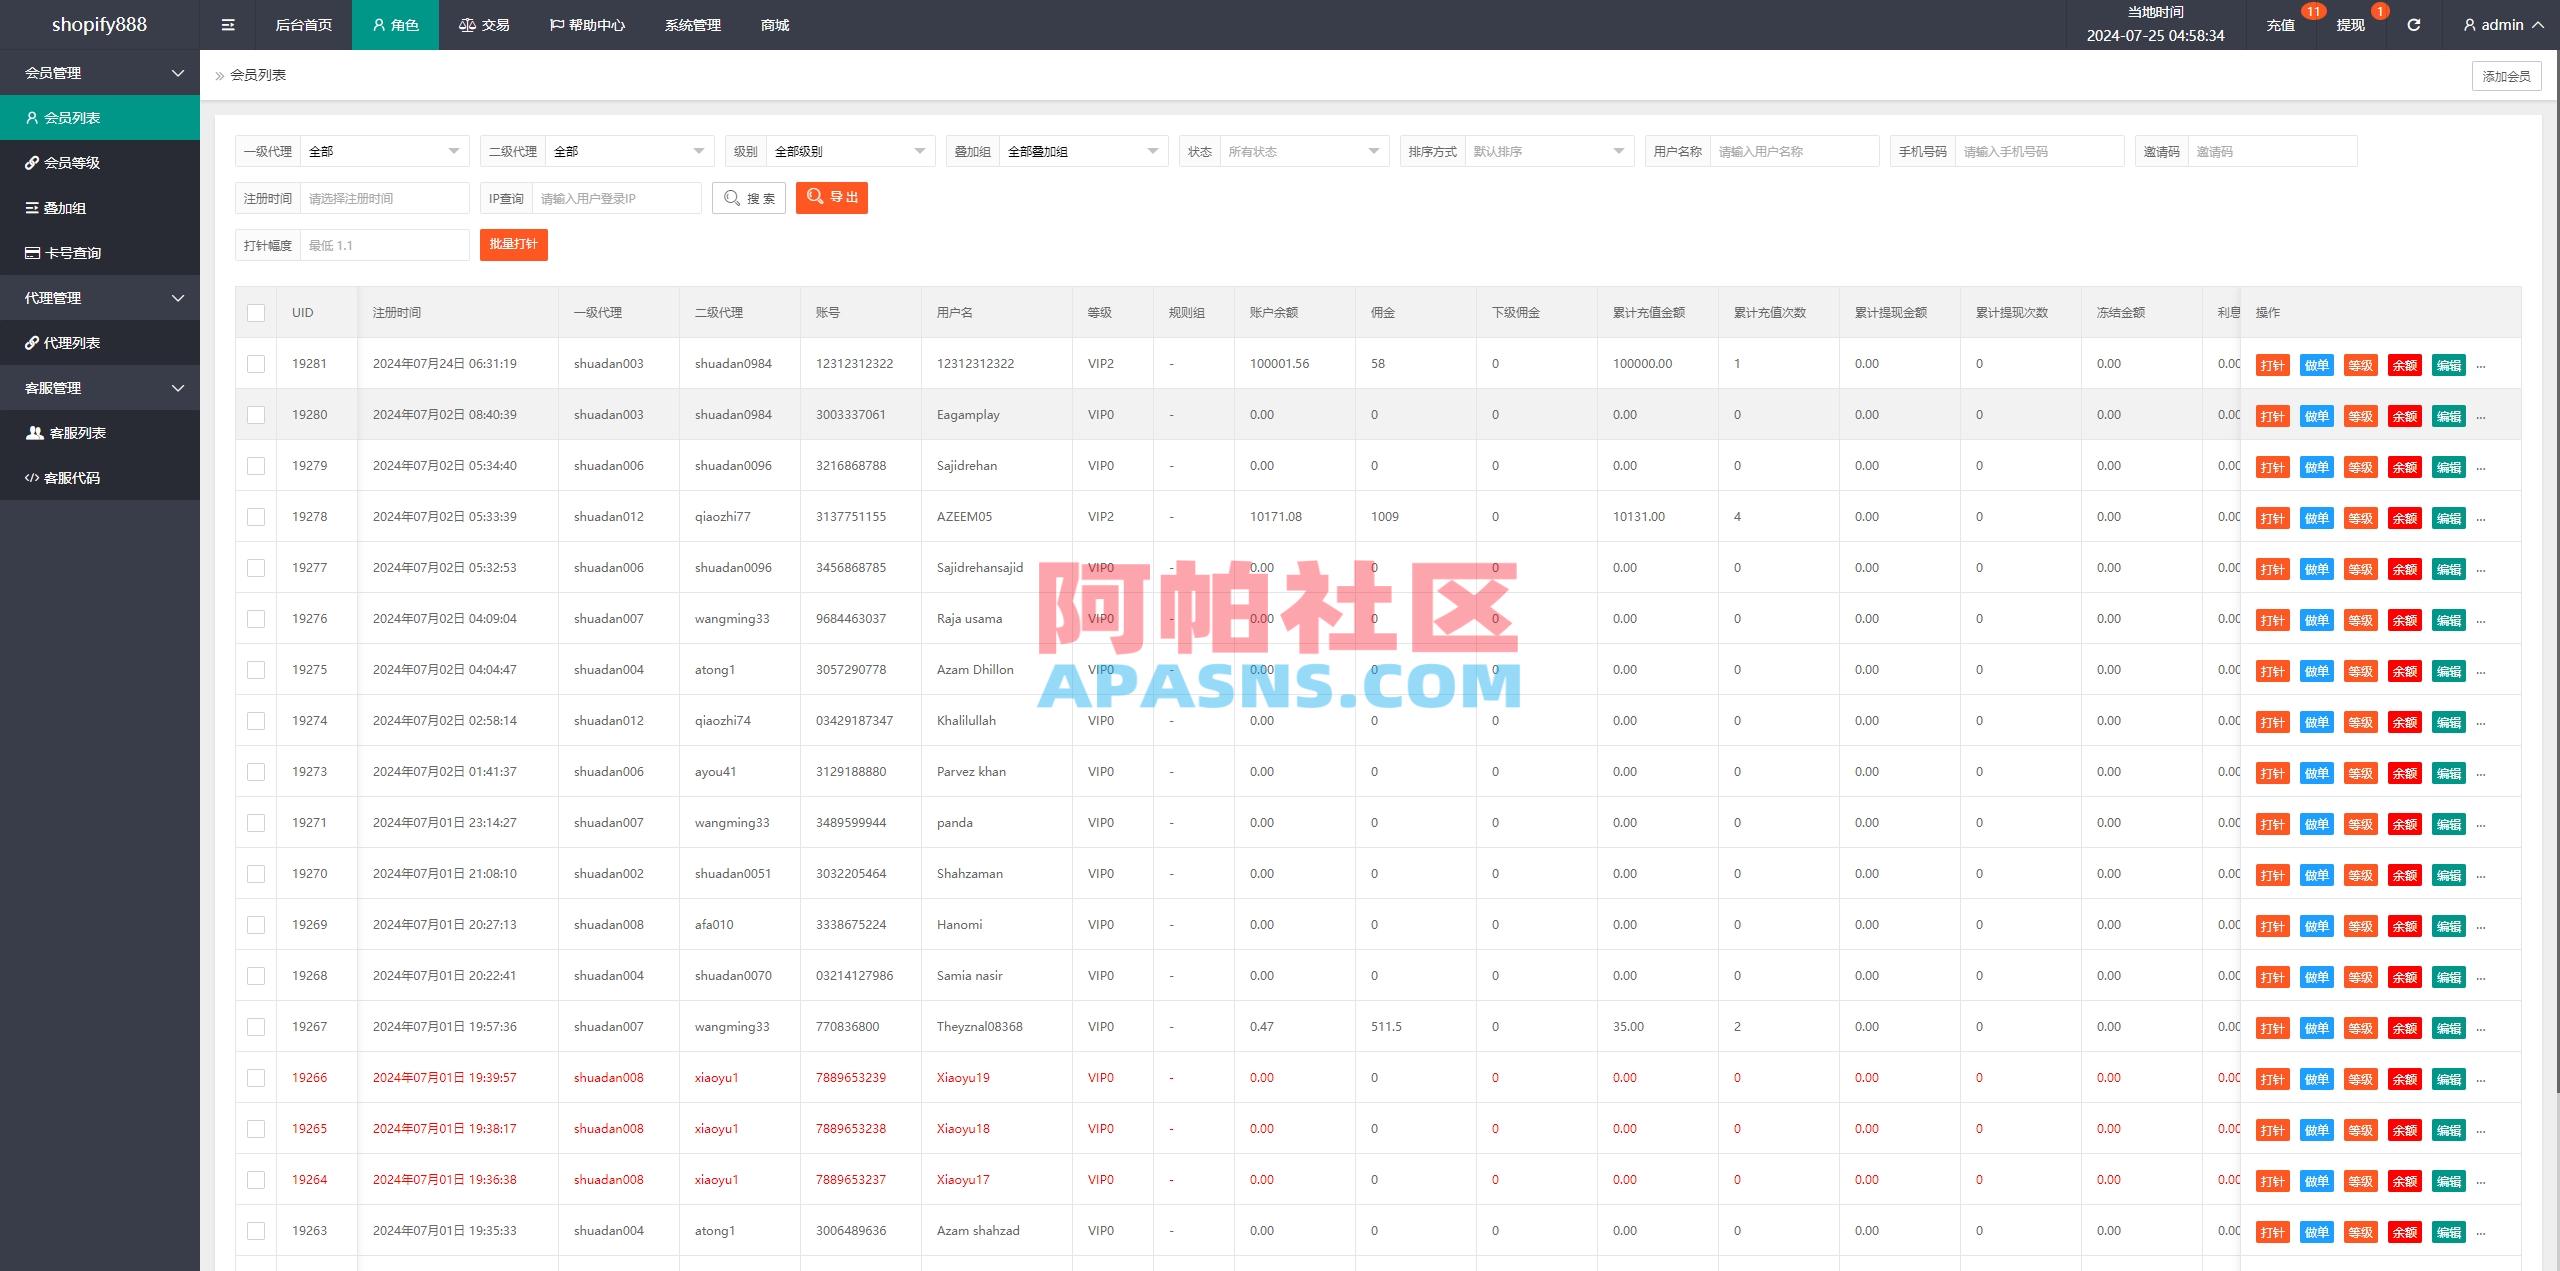Click the red 余额 button for Eagamplay row
2560x1271 pixels.
pyautogui.click(x=2405, y=415)
